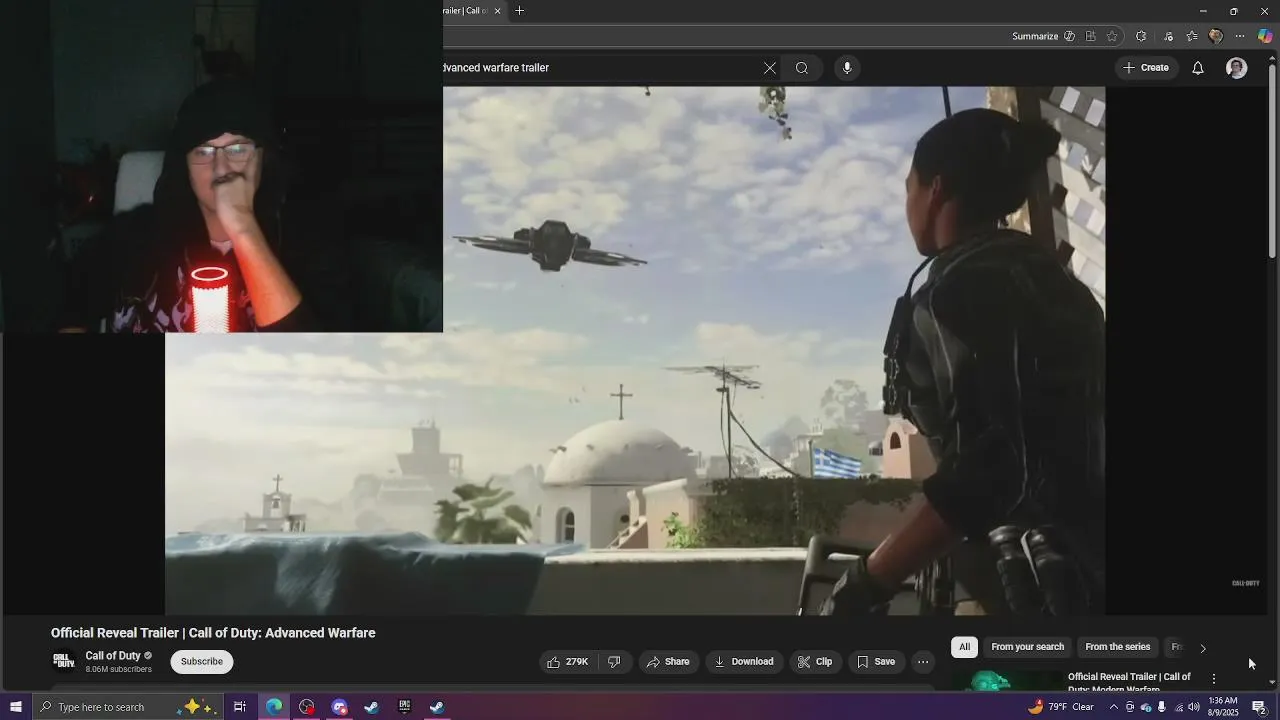Like the video with thumbs-up button
The image size is (1280, 720).
(567, 662)
